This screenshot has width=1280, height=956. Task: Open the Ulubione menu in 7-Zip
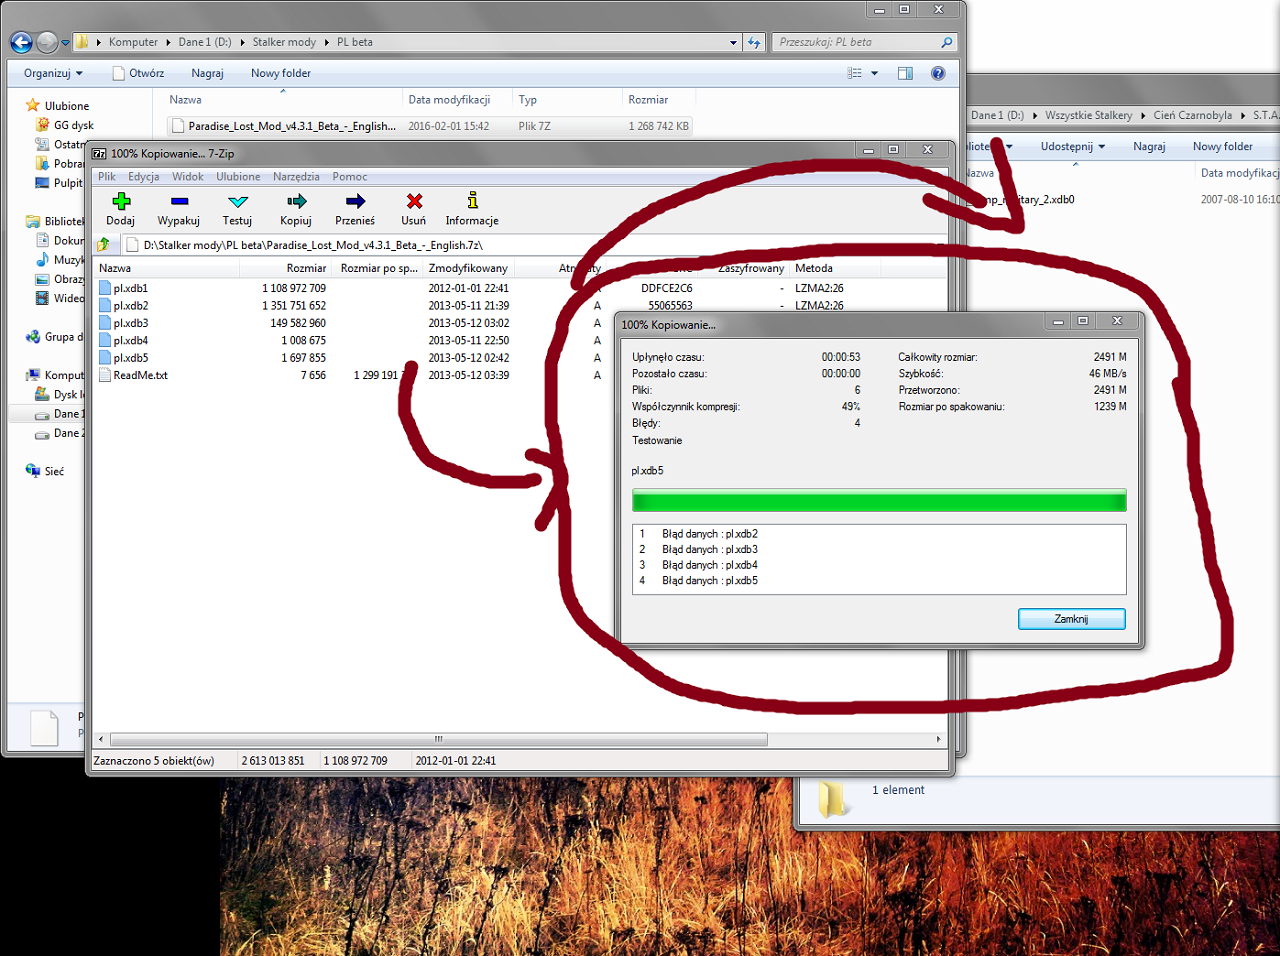point(238,177)
